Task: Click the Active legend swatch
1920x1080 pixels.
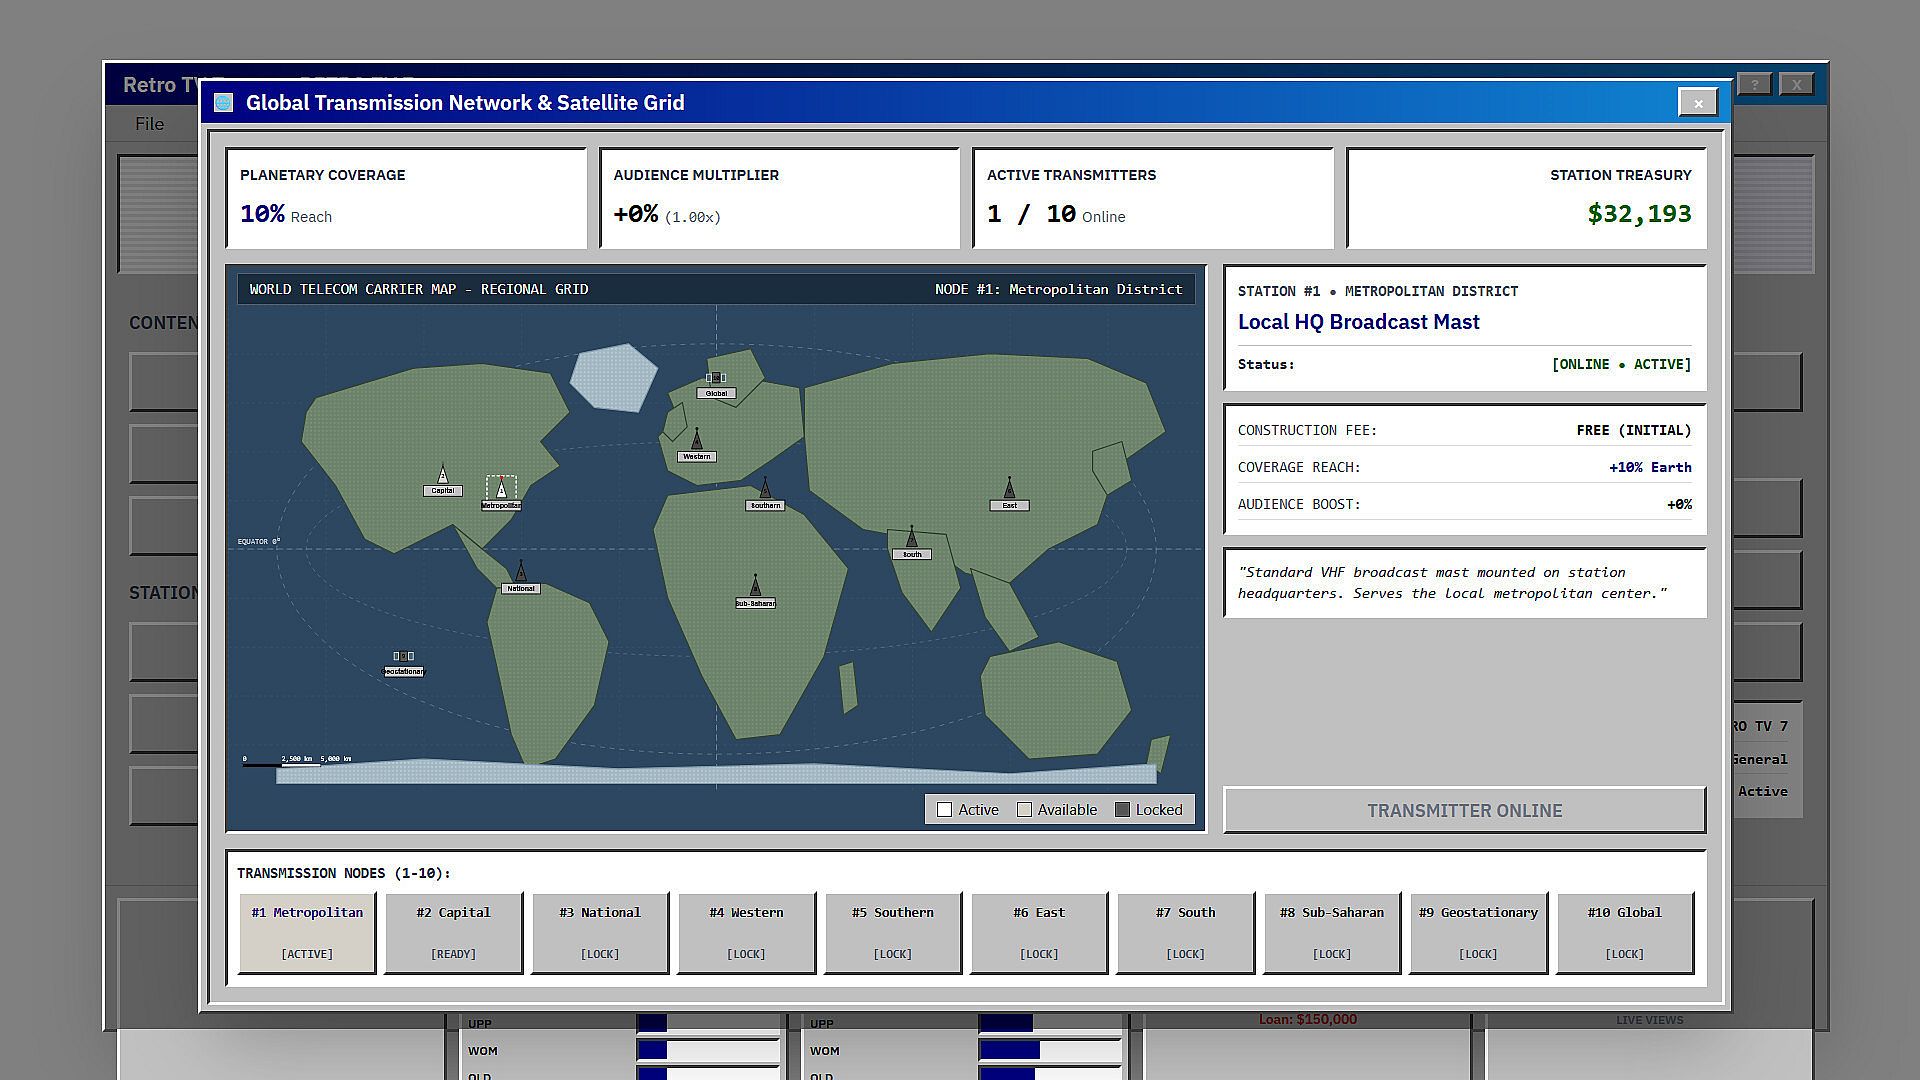Action: point(944,810)
